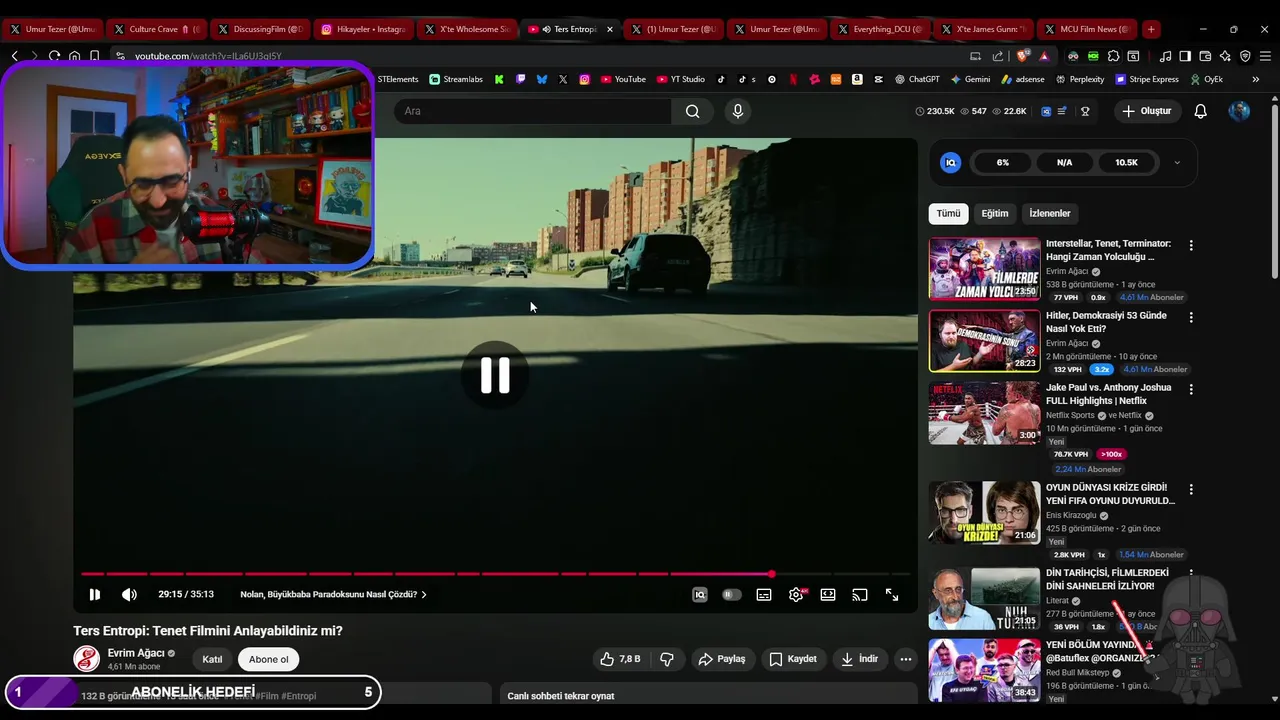
Task: Switch to the DiscussingFilm browser tab
Action: pyautogui.click(x=259, y=29)
